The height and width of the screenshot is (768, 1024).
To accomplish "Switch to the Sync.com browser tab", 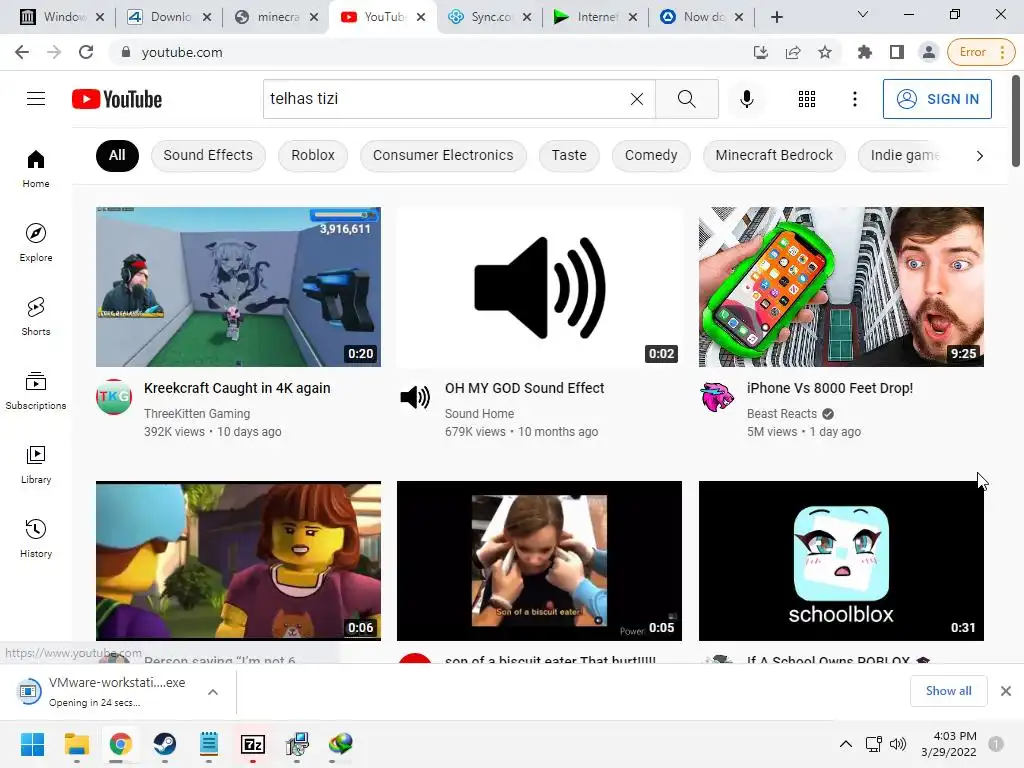I will click(x=491, y=17).
